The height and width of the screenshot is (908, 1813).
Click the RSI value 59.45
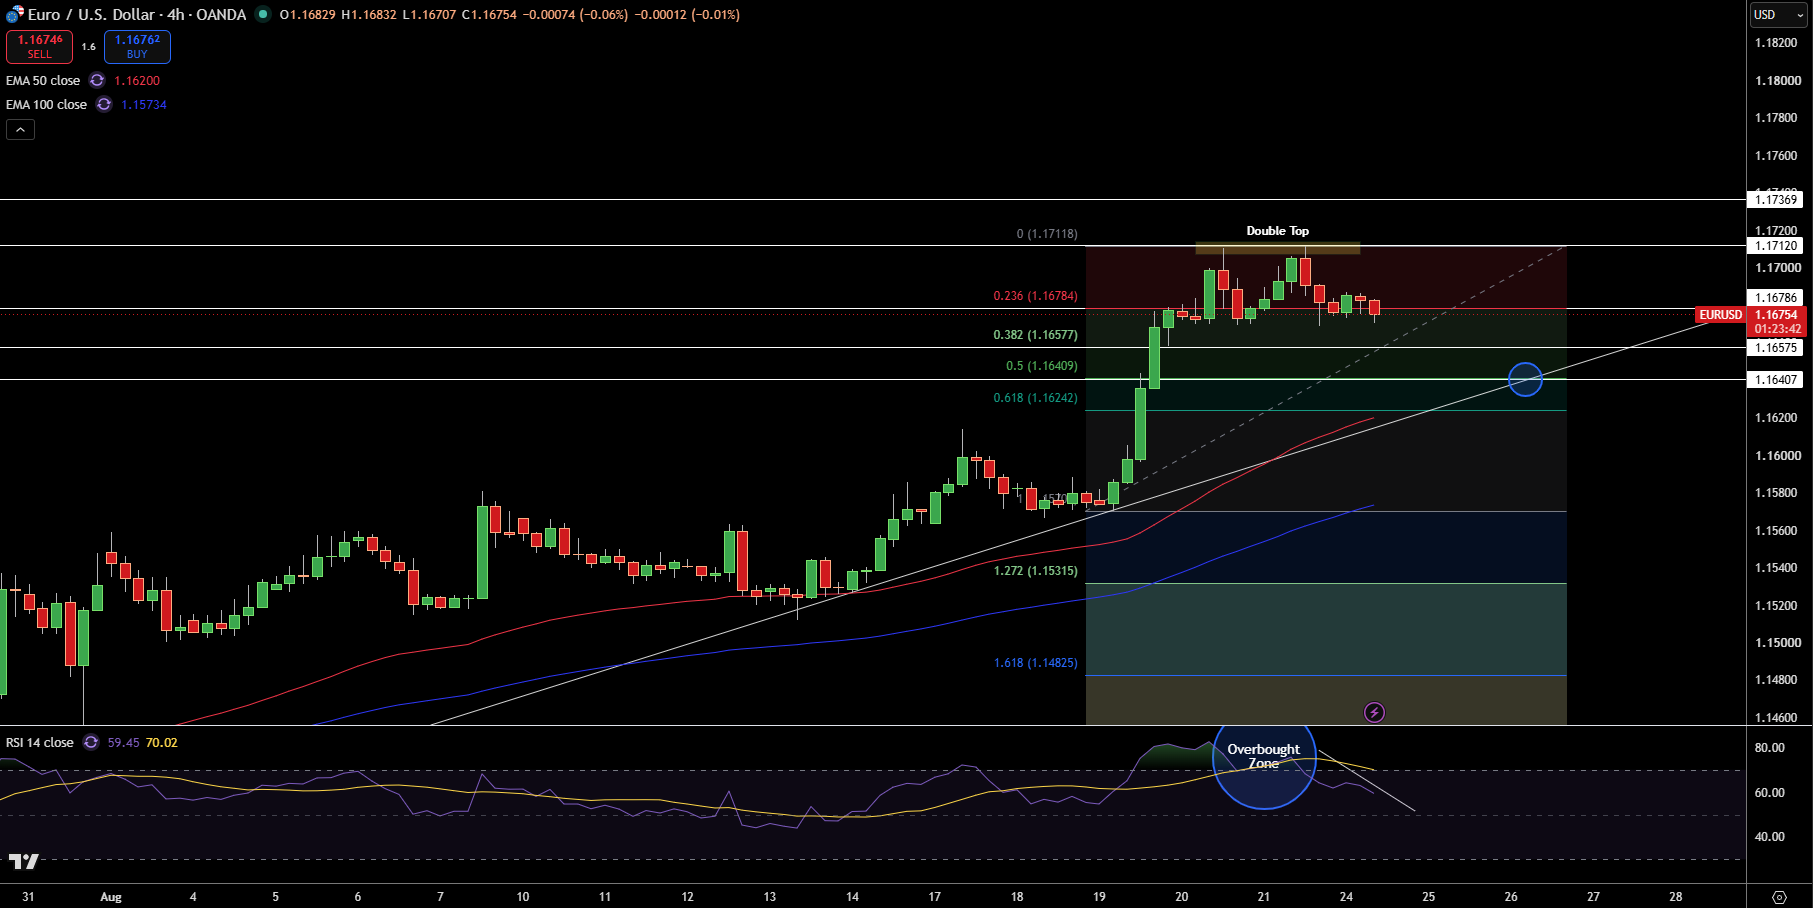(x=123, y=742)
